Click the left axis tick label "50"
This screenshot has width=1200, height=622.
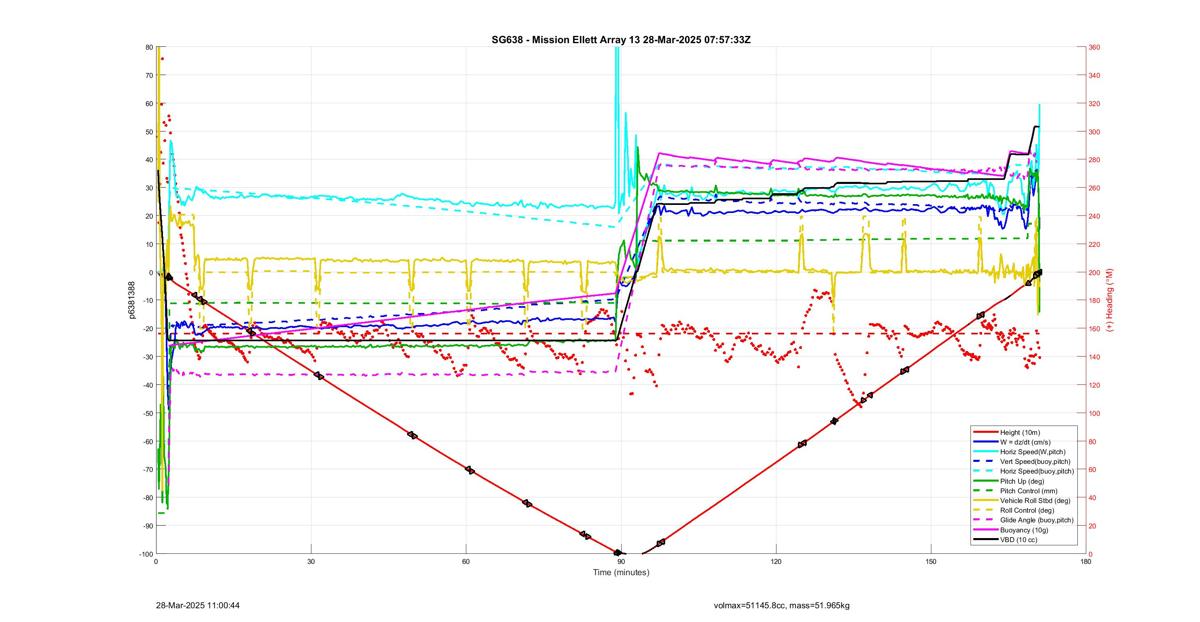[x=148, y=132]
